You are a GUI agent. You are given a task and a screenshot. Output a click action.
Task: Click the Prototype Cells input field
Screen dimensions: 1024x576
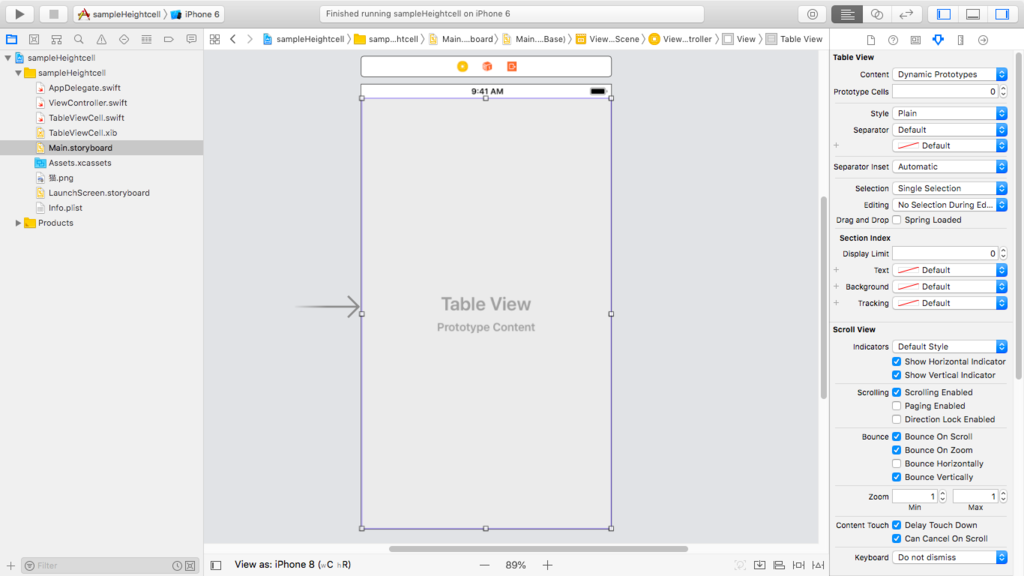click(946, 92)
